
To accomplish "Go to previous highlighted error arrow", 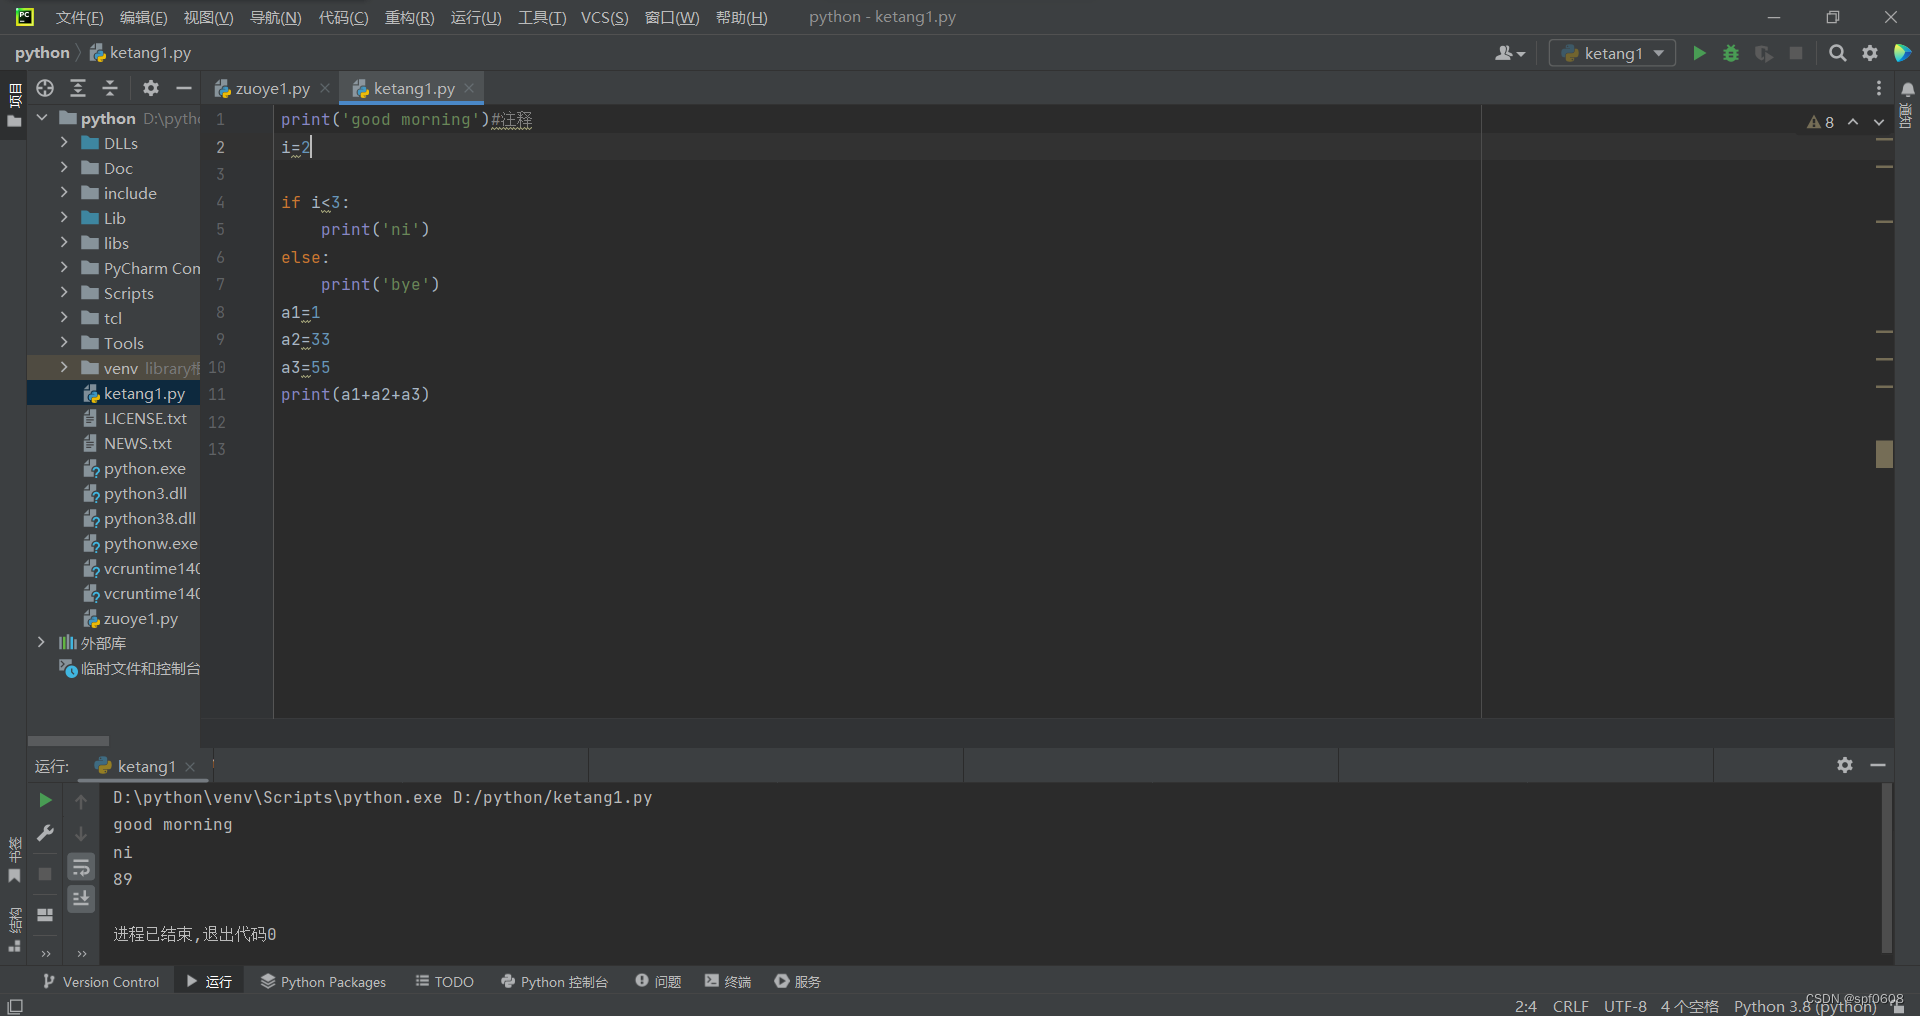I will [x=1853, y=122].
